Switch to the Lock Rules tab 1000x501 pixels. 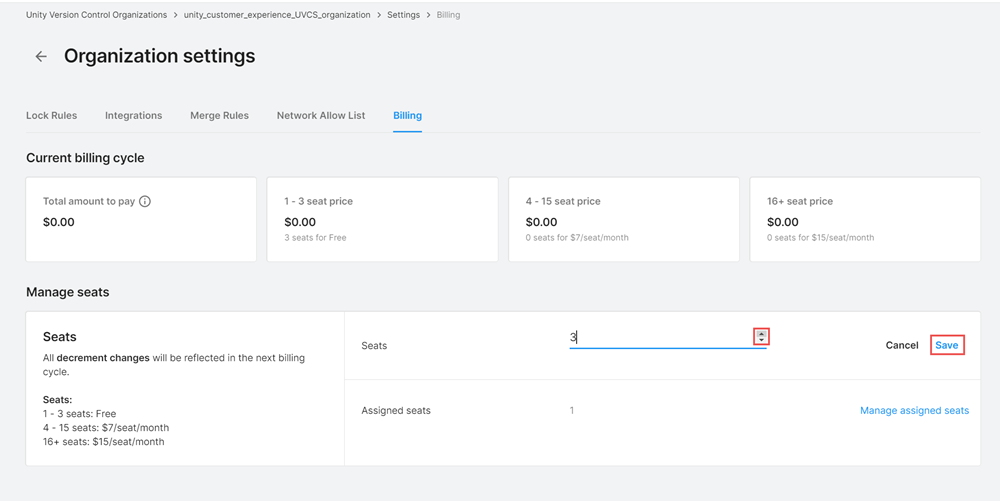coord(51,116)
